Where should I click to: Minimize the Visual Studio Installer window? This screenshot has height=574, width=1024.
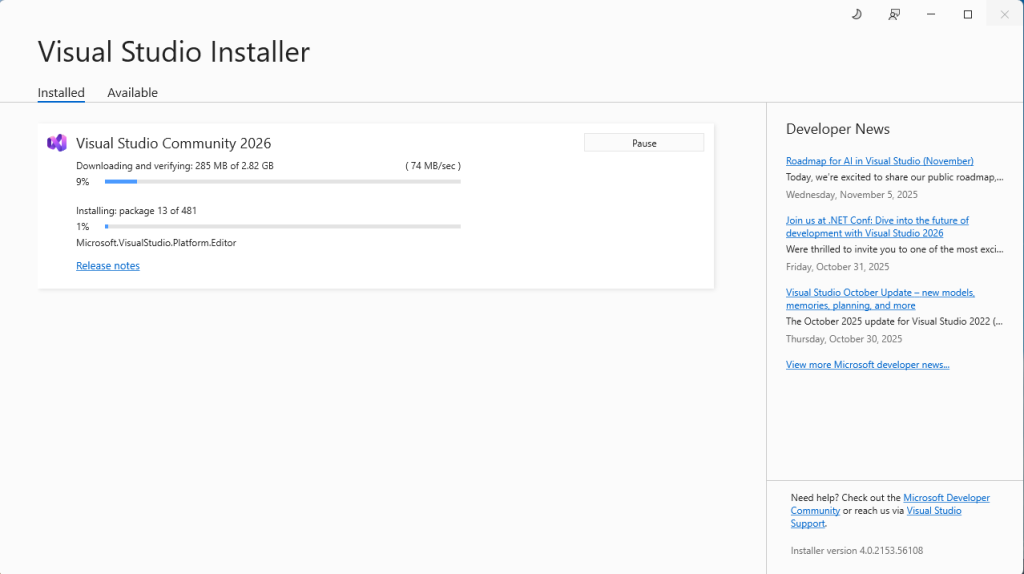(x=931, y=14)
